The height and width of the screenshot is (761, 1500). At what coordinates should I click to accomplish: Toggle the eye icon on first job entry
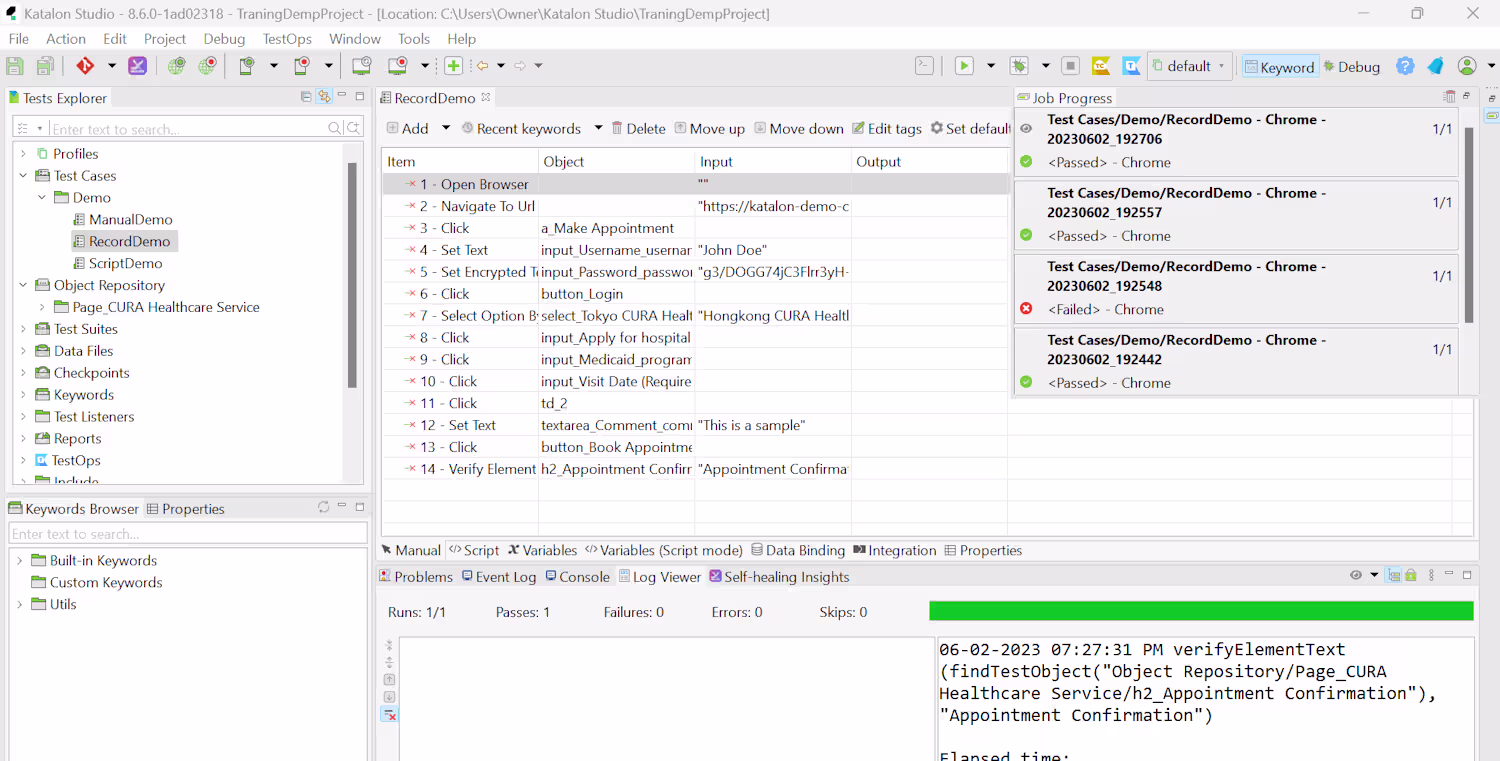coord(1026,129)
